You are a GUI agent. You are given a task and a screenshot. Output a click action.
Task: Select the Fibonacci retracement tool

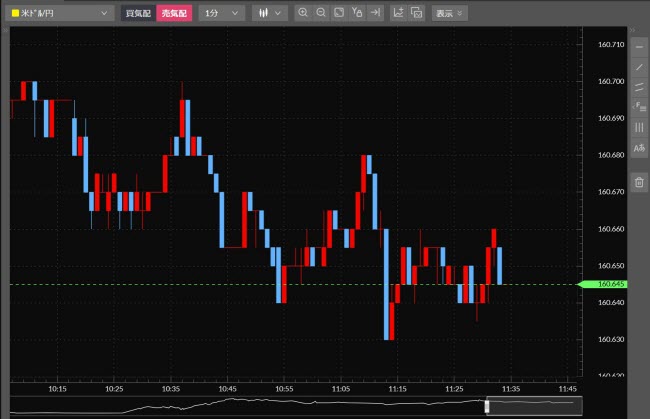[639, 107]
